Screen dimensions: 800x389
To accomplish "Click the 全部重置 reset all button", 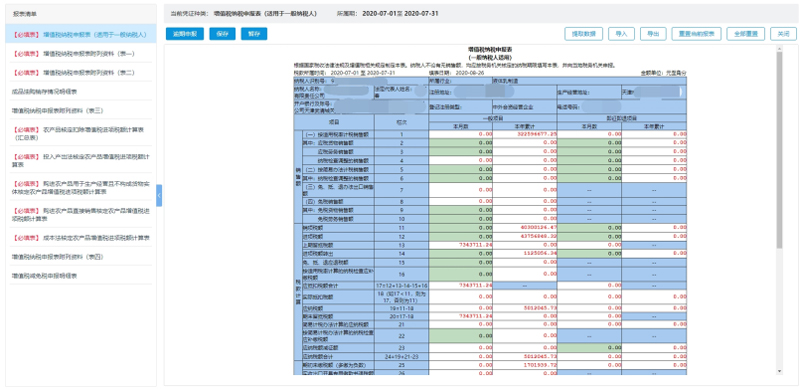I will click(746, 34).
